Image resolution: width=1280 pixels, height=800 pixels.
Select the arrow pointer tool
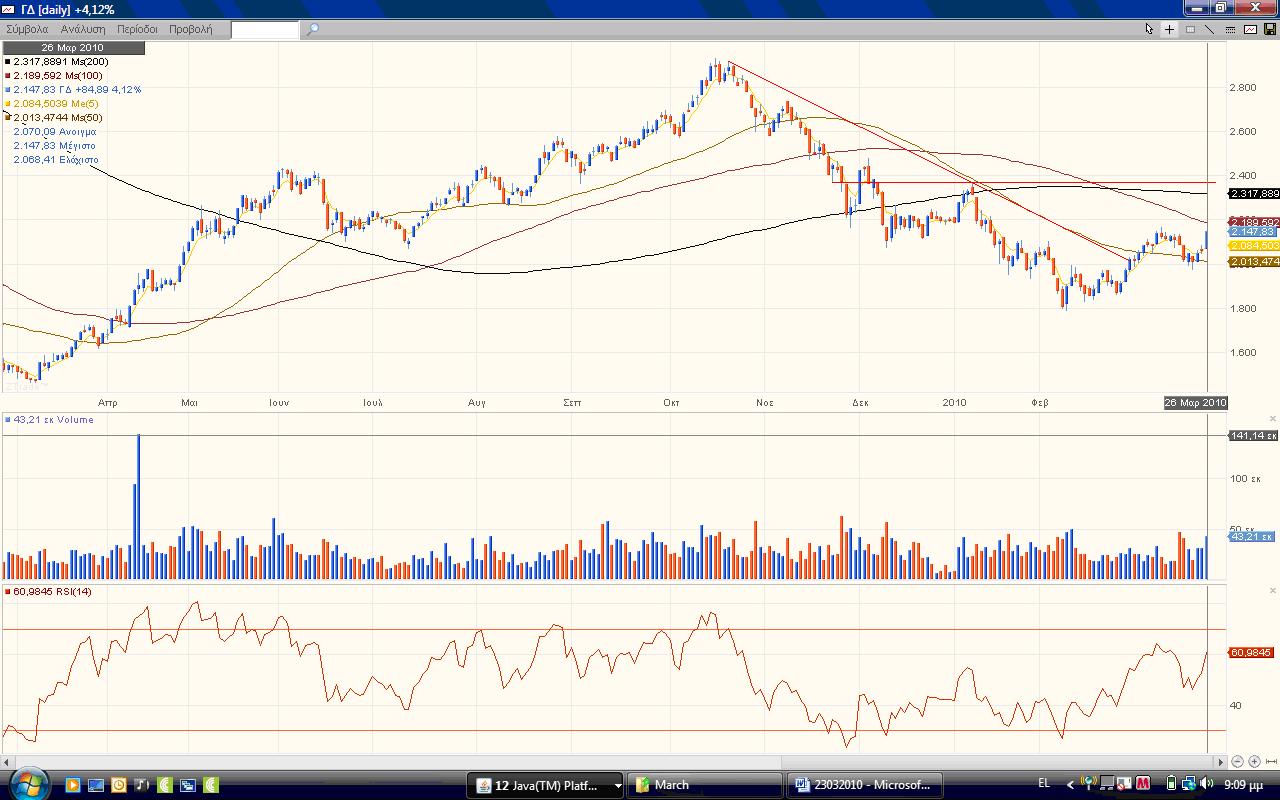pos(1150,29)
